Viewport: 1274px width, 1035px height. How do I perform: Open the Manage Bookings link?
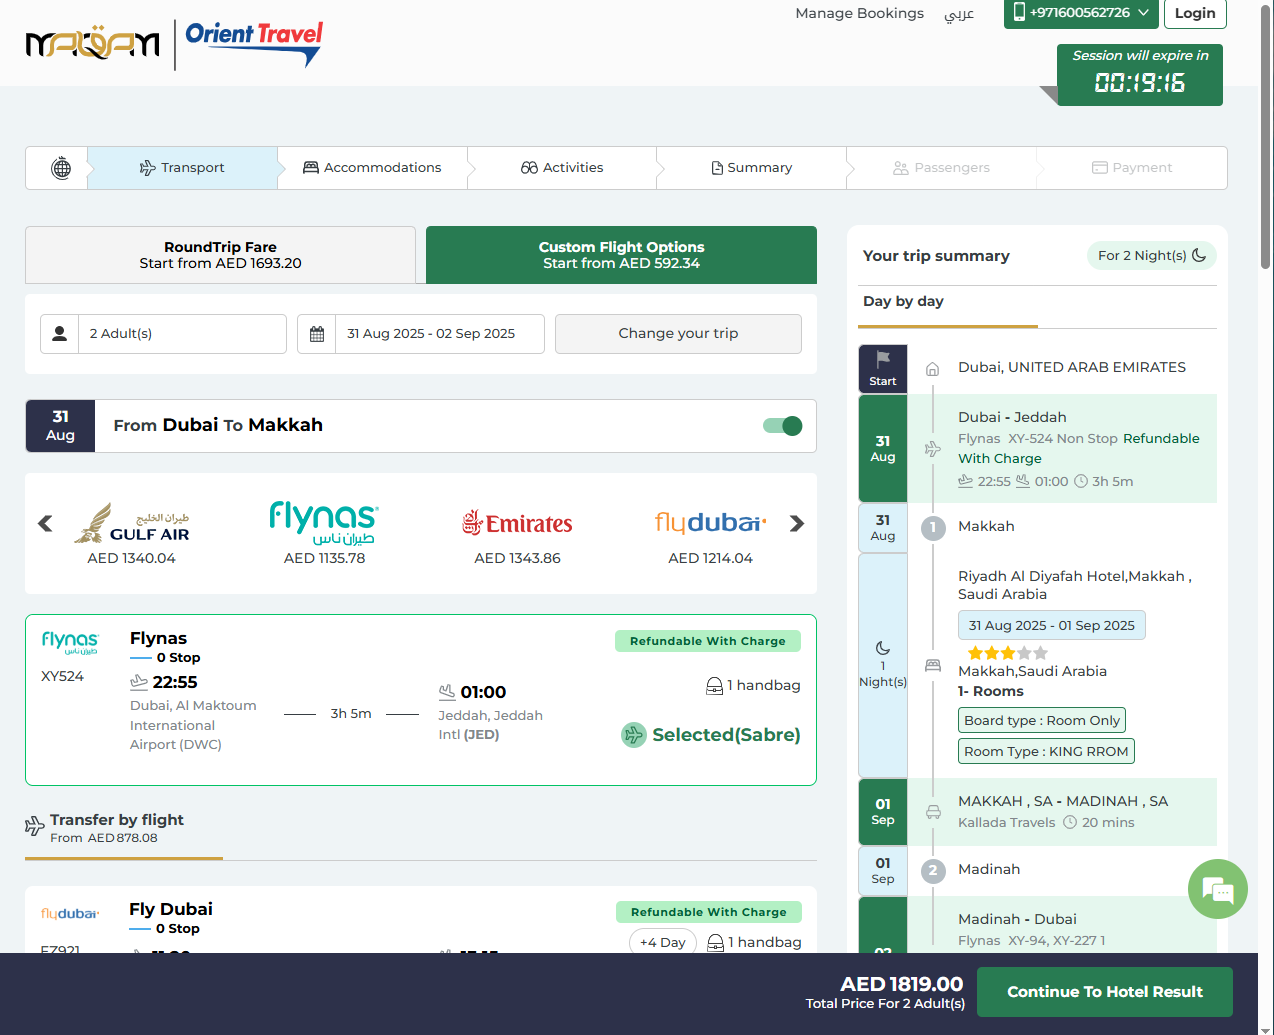pos(859,13)
